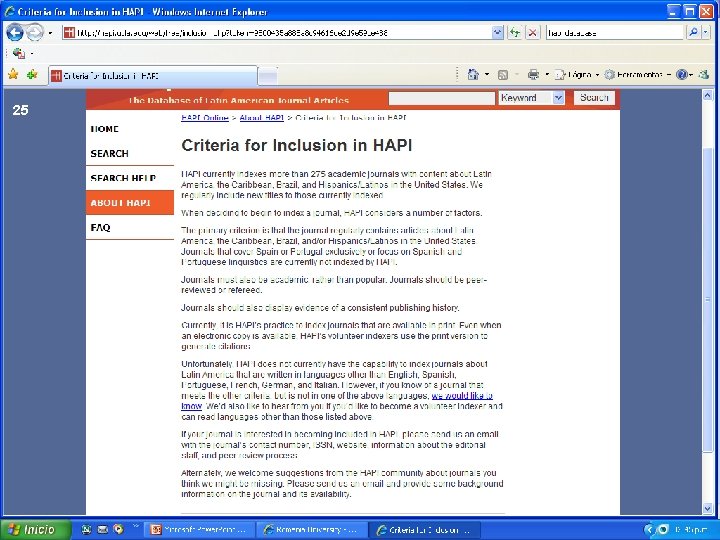Open the recent pages dropdown arrow
720x540 pixels.
(51, 33)
